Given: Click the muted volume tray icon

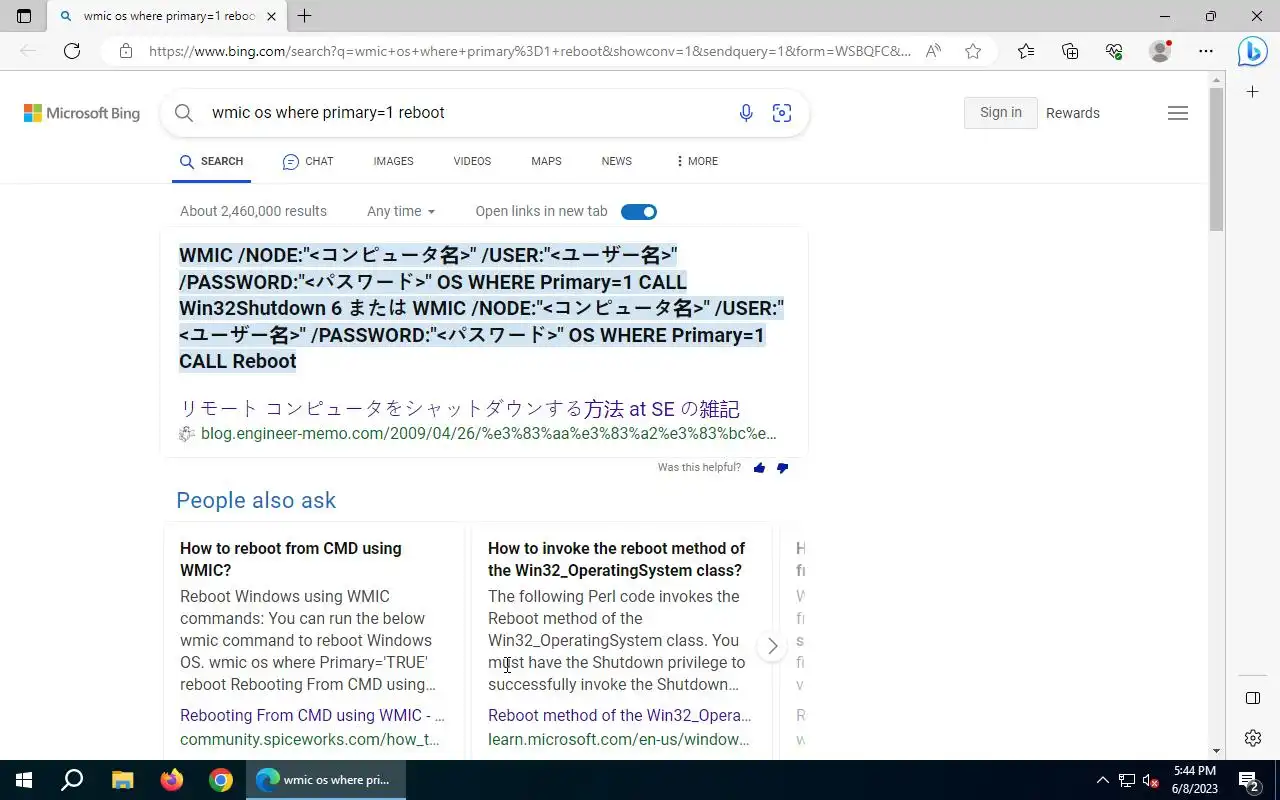Looking at the screenshot, I should 1151,780.
